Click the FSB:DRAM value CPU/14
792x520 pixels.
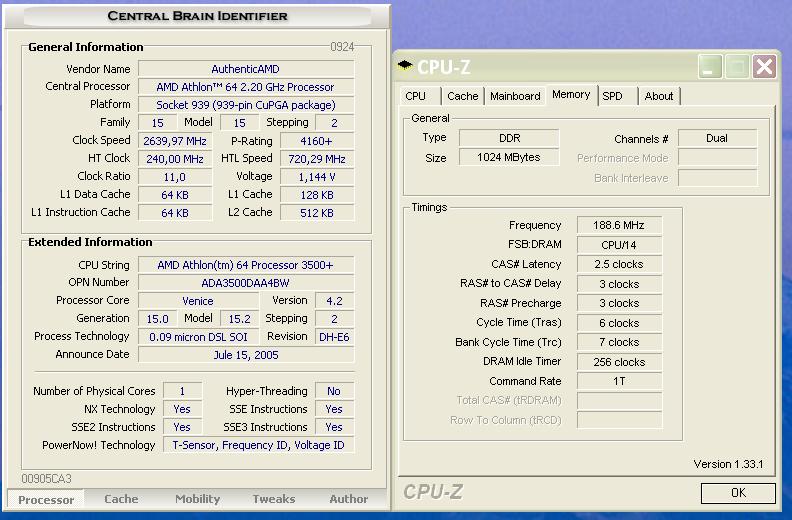click(619, 245)
